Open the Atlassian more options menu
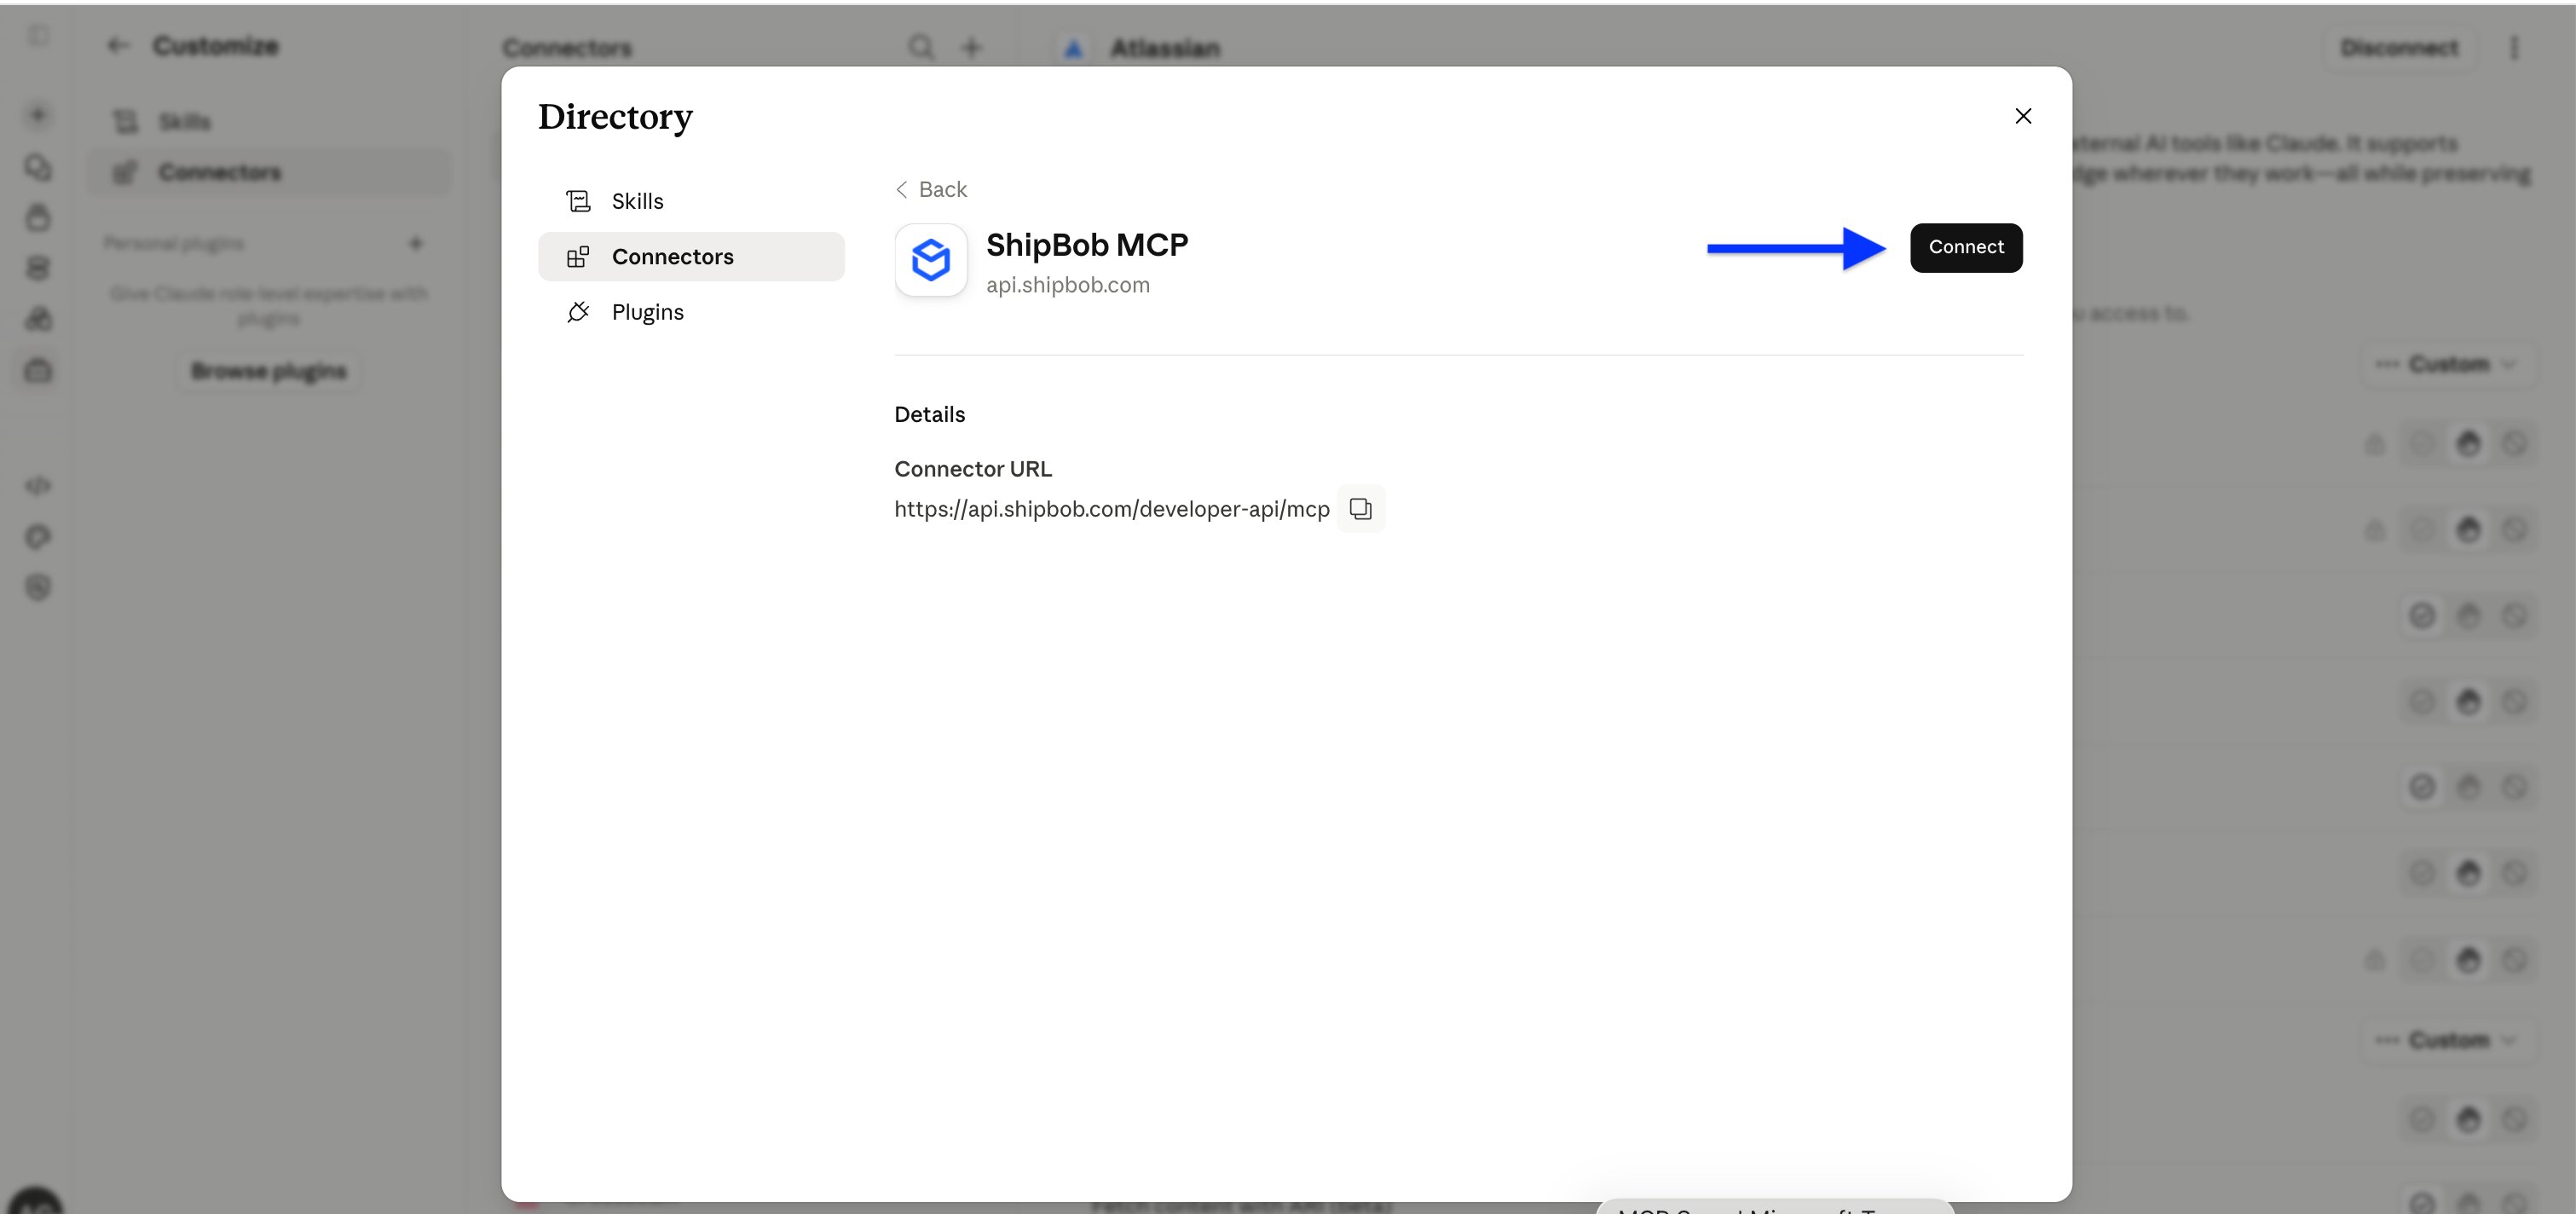This screenshot has height=1214, width=2576. tap(2514, 48)
